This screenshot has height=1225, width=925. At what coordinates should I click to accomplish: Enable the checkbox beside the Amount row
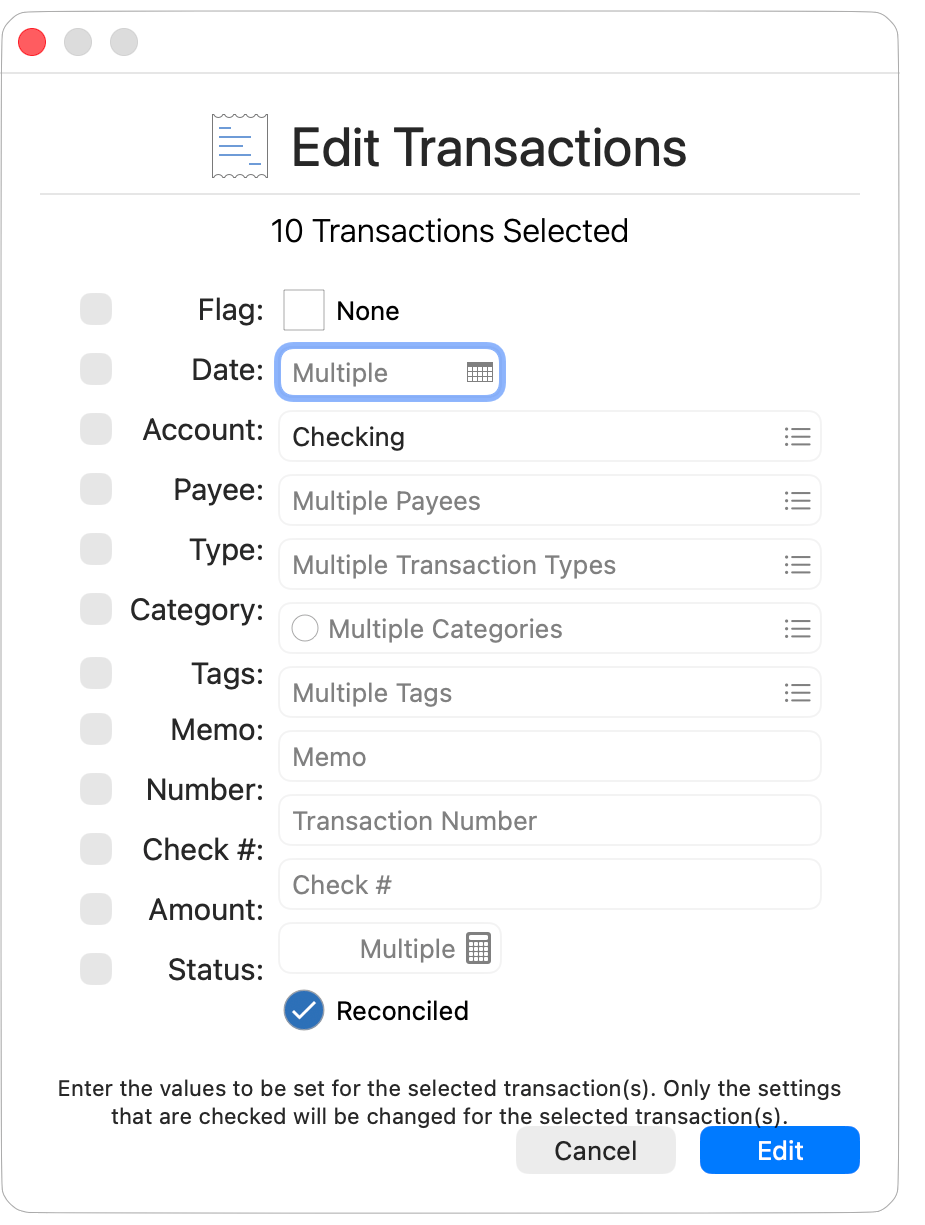95,909
